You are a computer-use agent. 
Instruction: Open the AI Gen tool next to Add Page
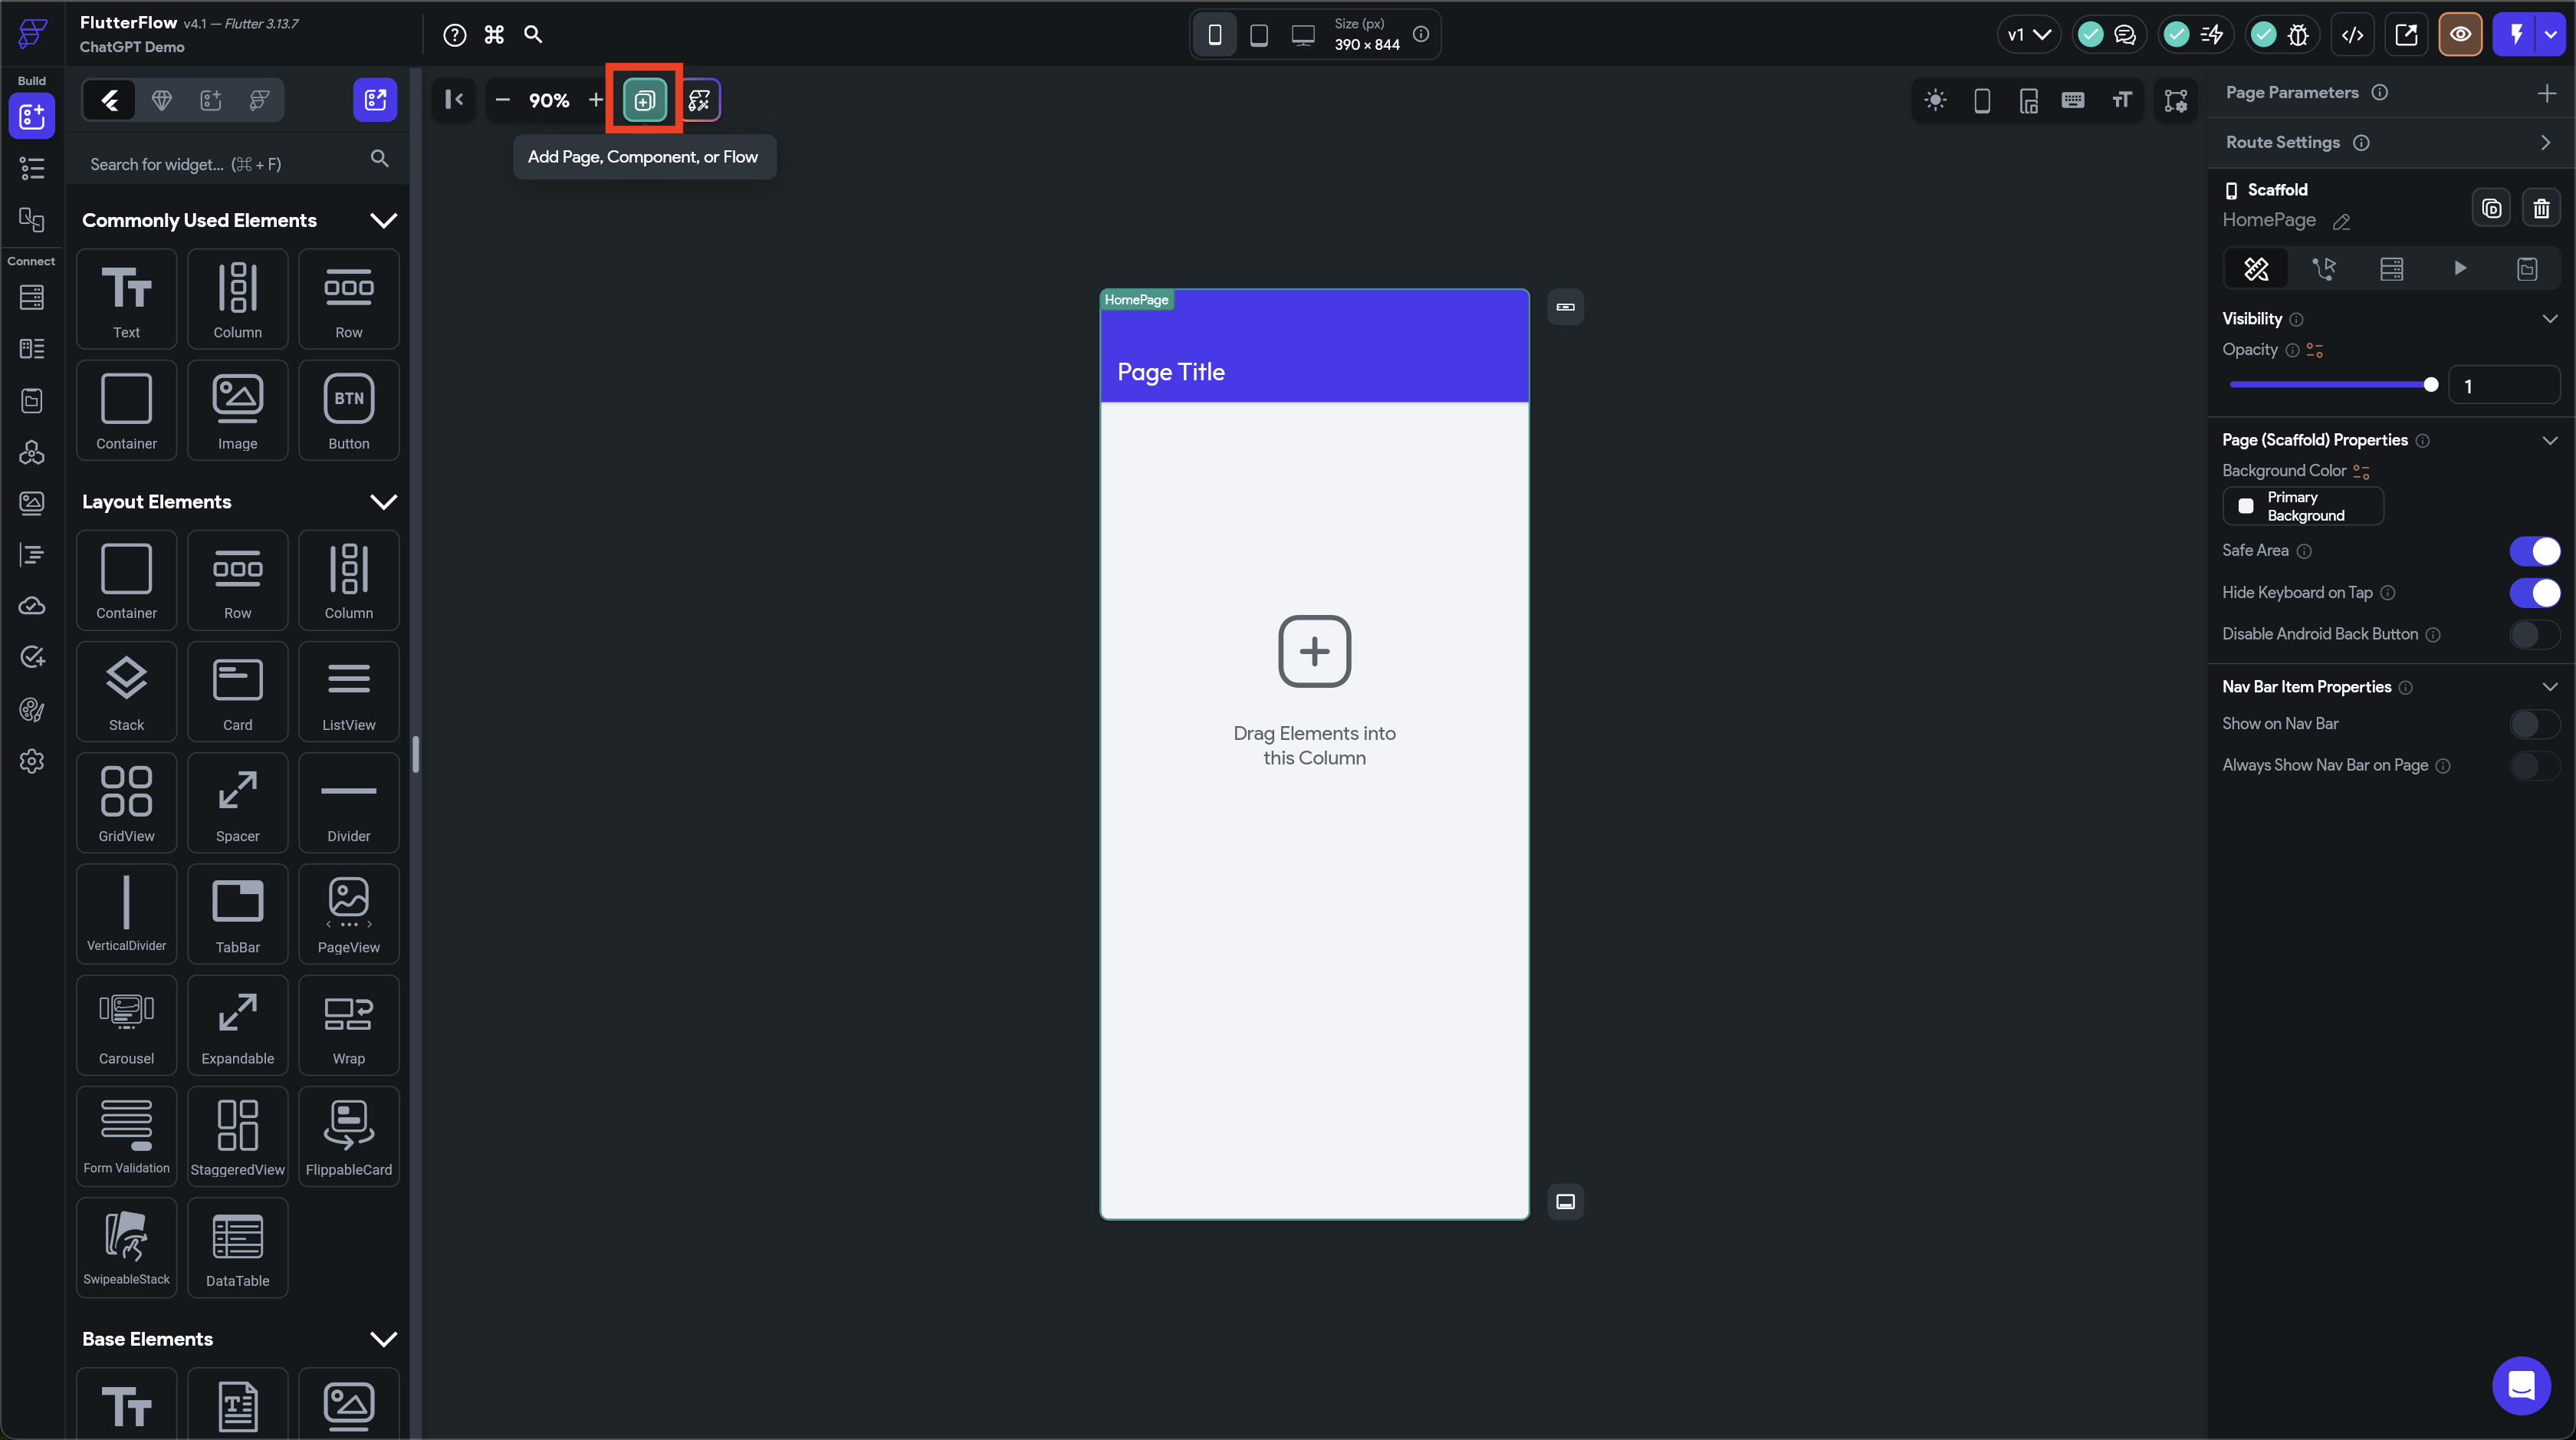(699, 100)
